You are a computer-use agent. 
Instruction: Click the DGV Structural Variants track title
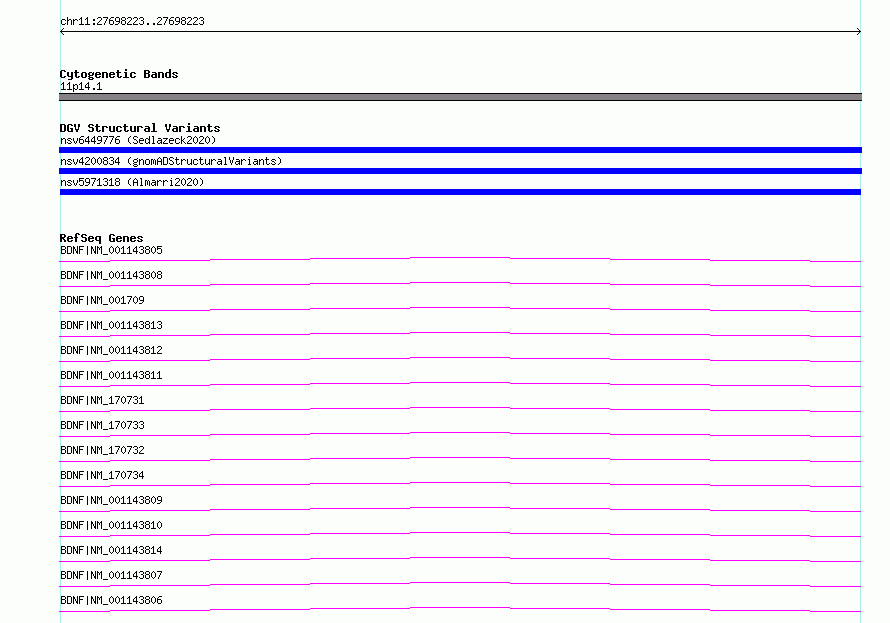[x=140, y=128]
